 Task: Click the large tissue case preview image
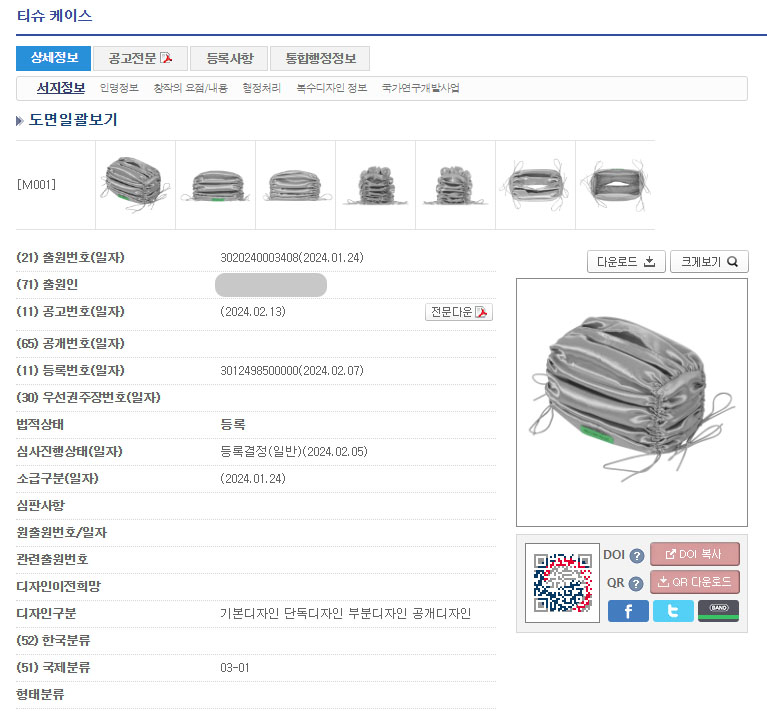(631, 402)
